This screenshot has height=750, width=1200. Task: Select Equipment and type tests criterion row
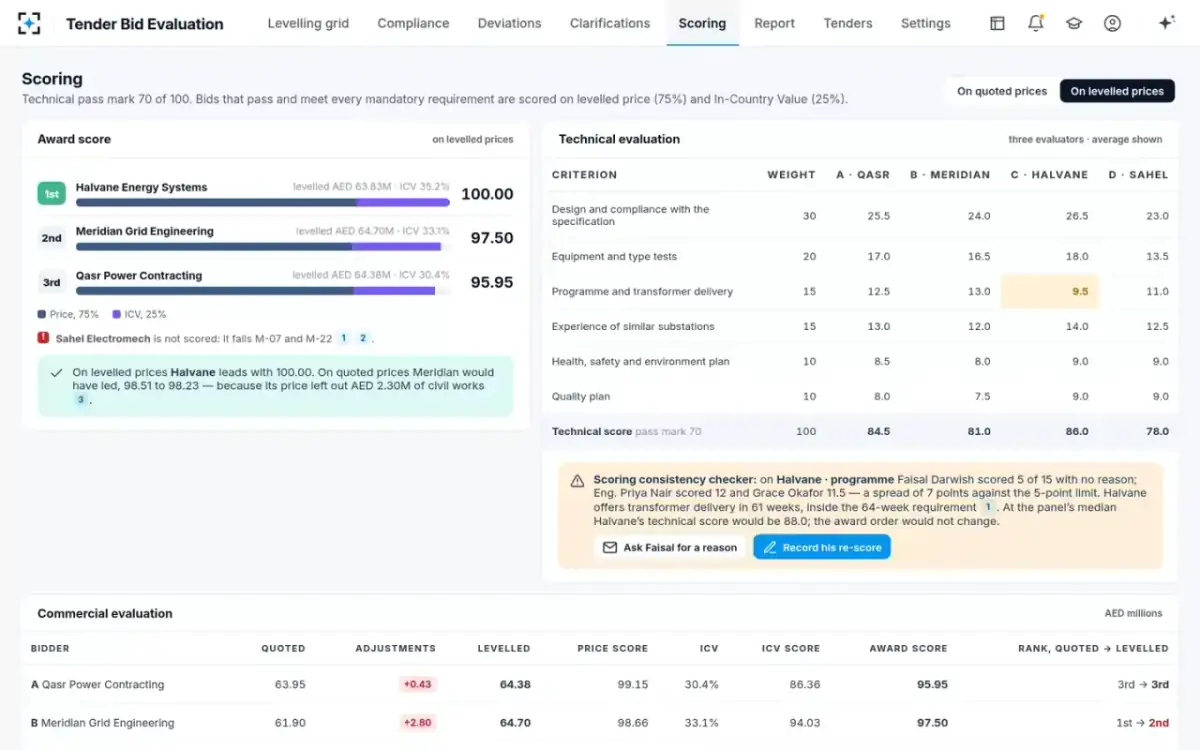(860, 257)
